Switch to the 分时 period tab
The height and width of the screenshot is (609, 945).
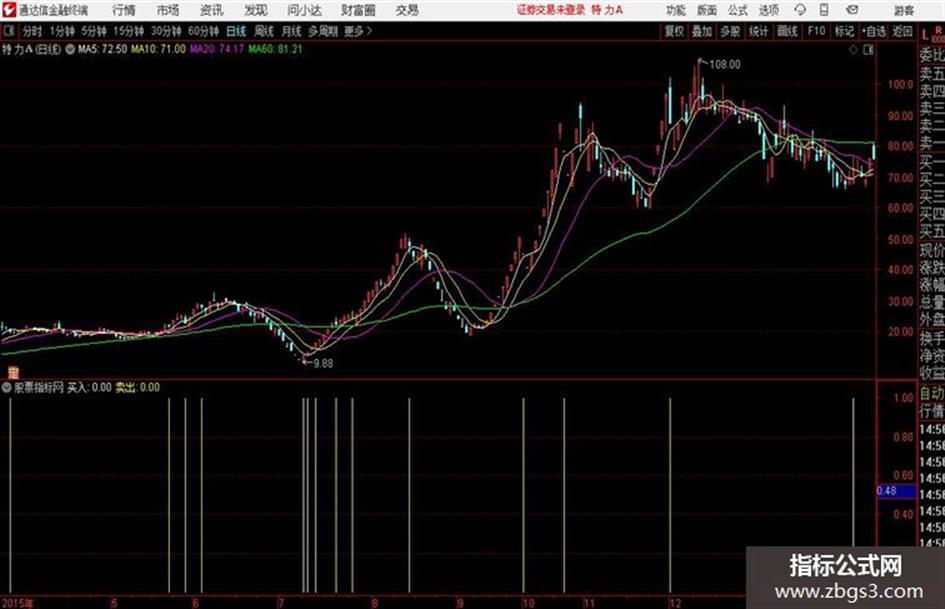pyautogui.click(x=33, y=31)
